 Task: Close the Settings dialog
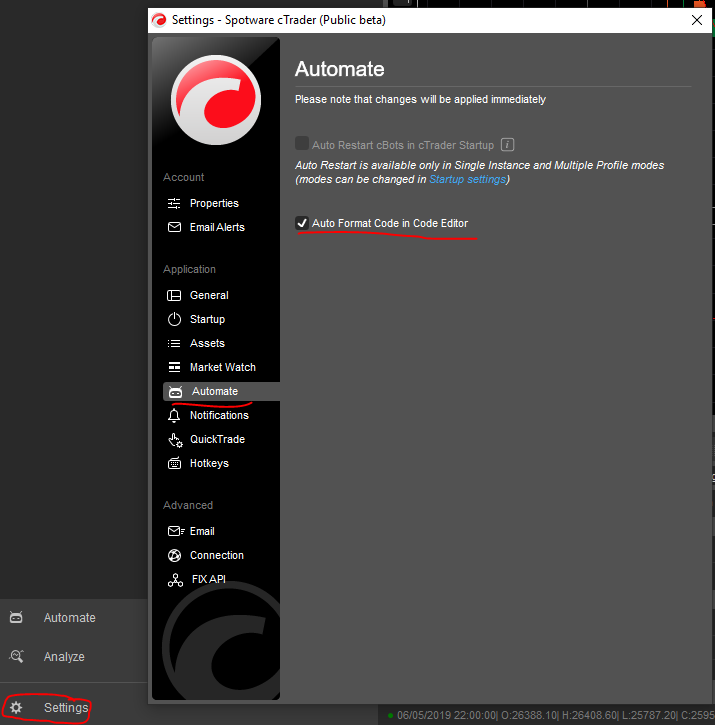pyautogui.click(x=697, y=20)
